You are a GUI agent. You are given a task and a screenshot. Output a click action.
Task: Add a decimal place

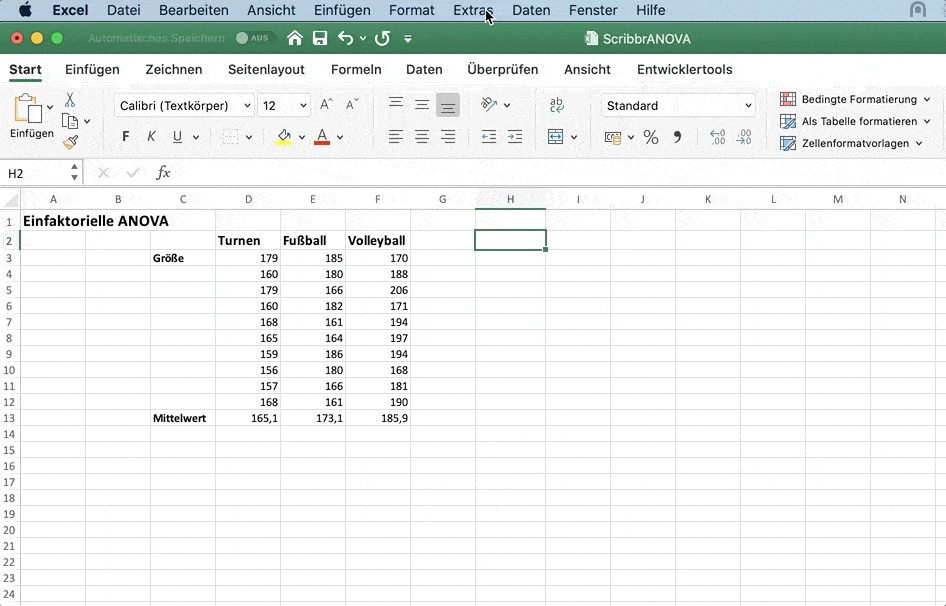(717, 138)
